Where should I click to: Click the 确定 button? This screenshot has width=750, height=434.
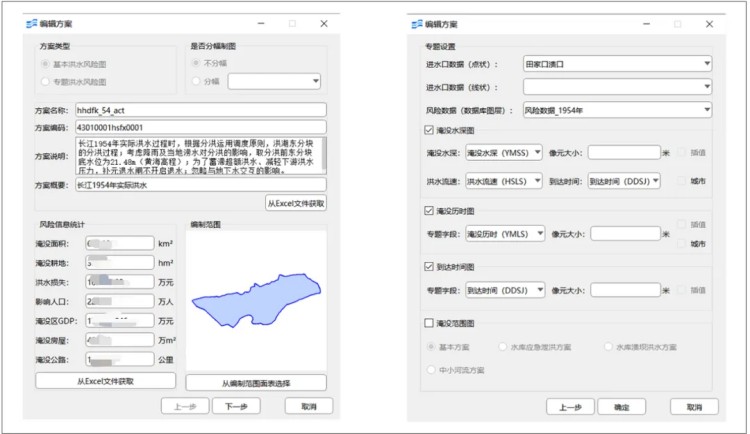[620, 407]
